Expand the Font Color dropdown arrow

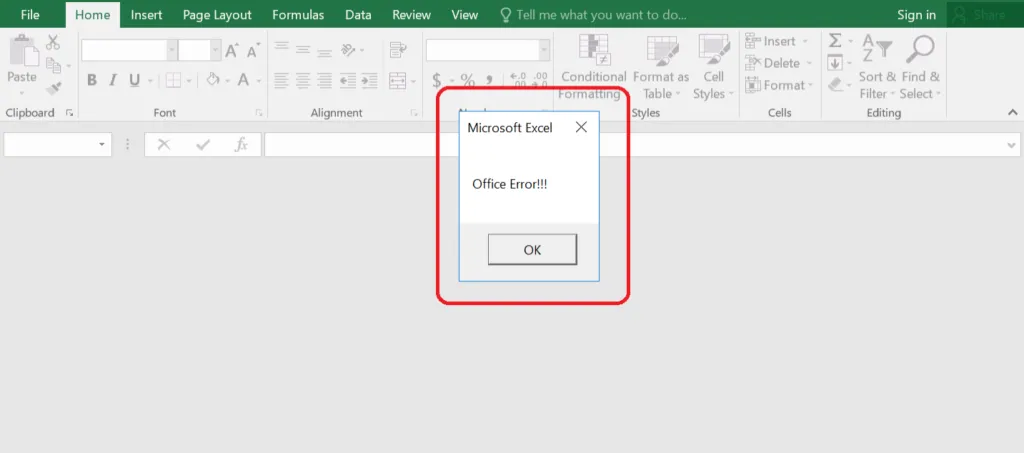coord(259,81)
